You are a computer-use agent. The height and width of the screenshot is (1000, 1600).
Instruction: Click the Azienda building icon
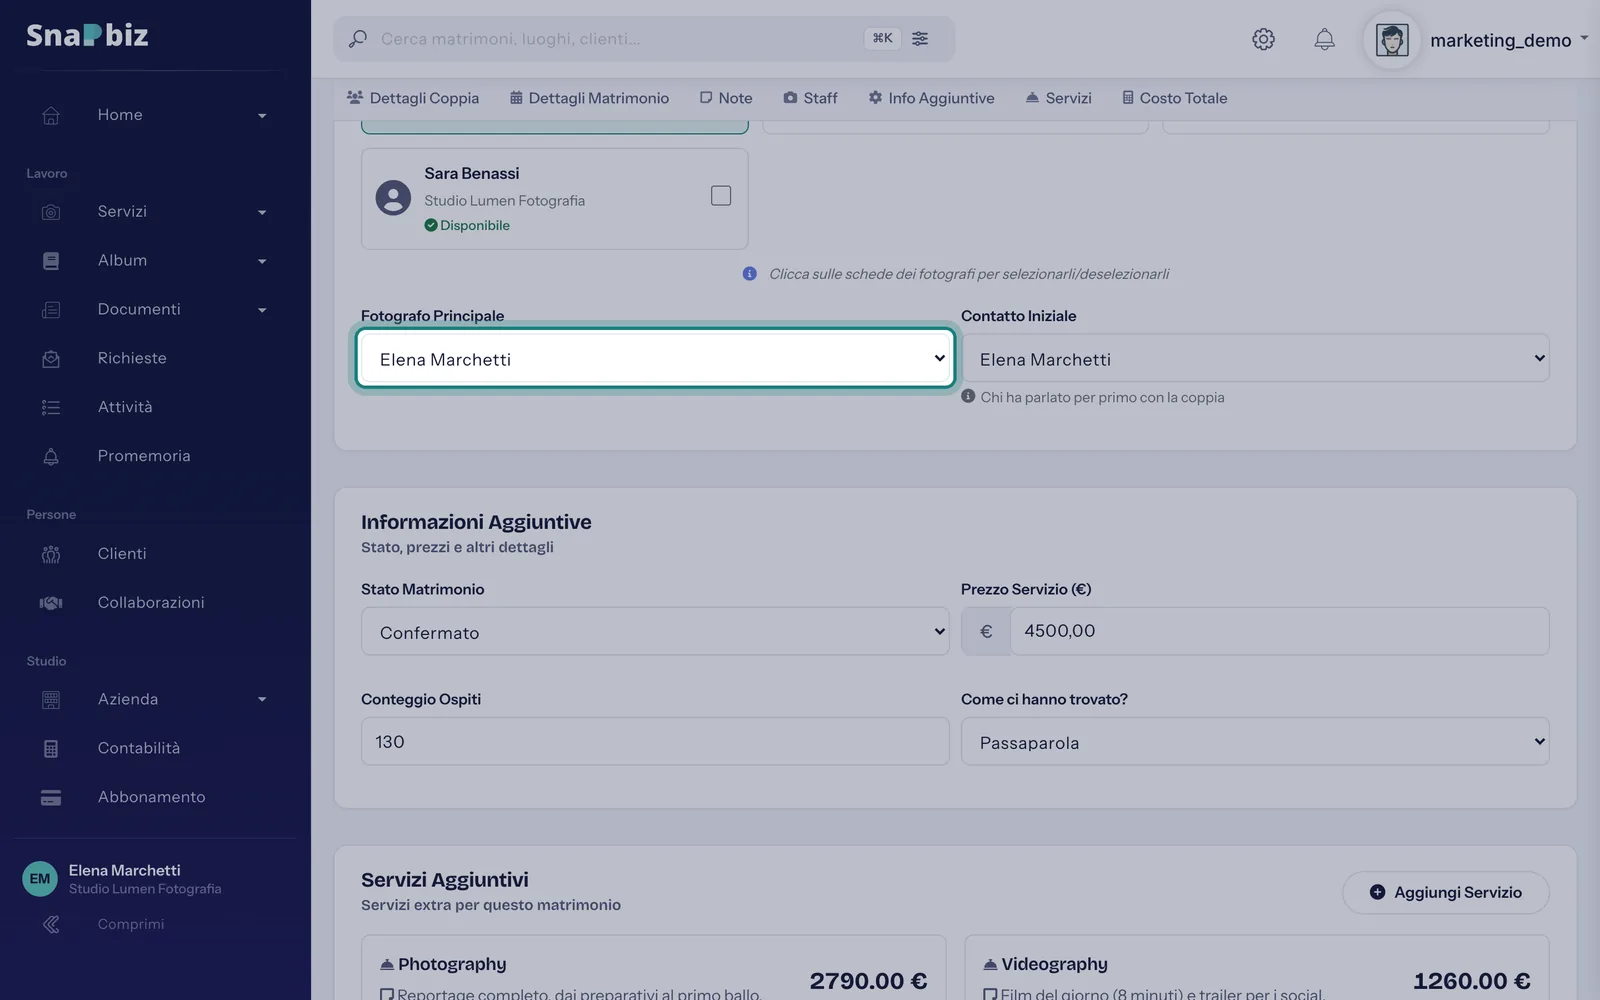[x=51, y=700]
